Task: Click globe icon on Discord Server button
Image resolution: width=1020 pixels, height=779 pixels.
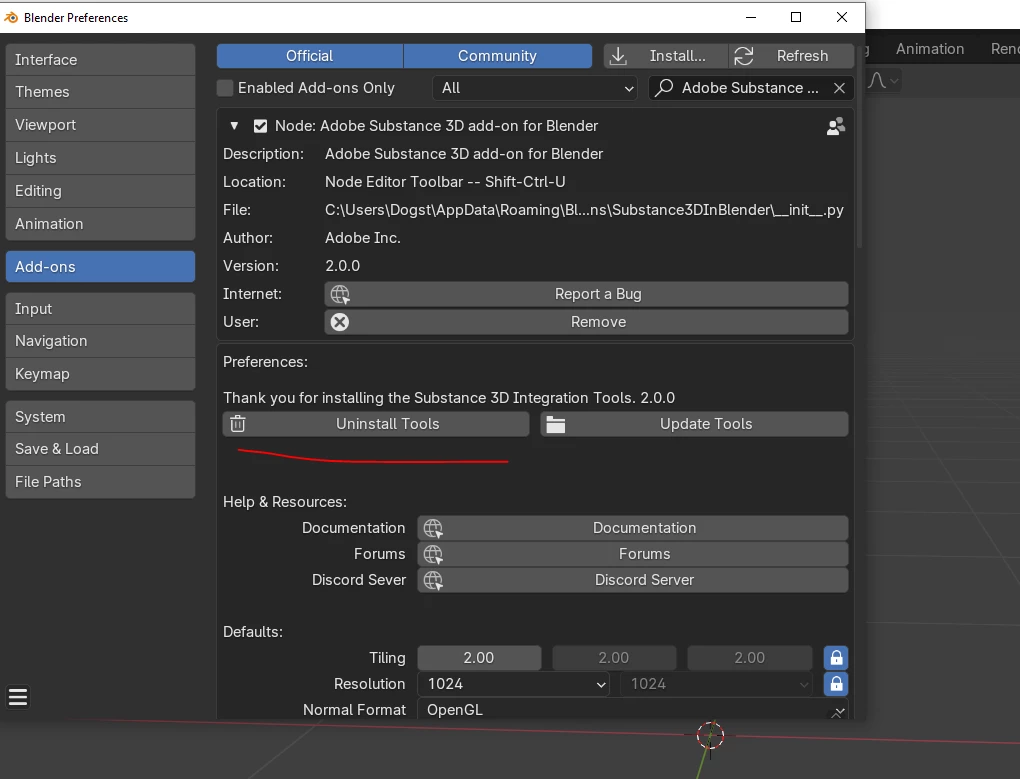Action: point(433,580)
